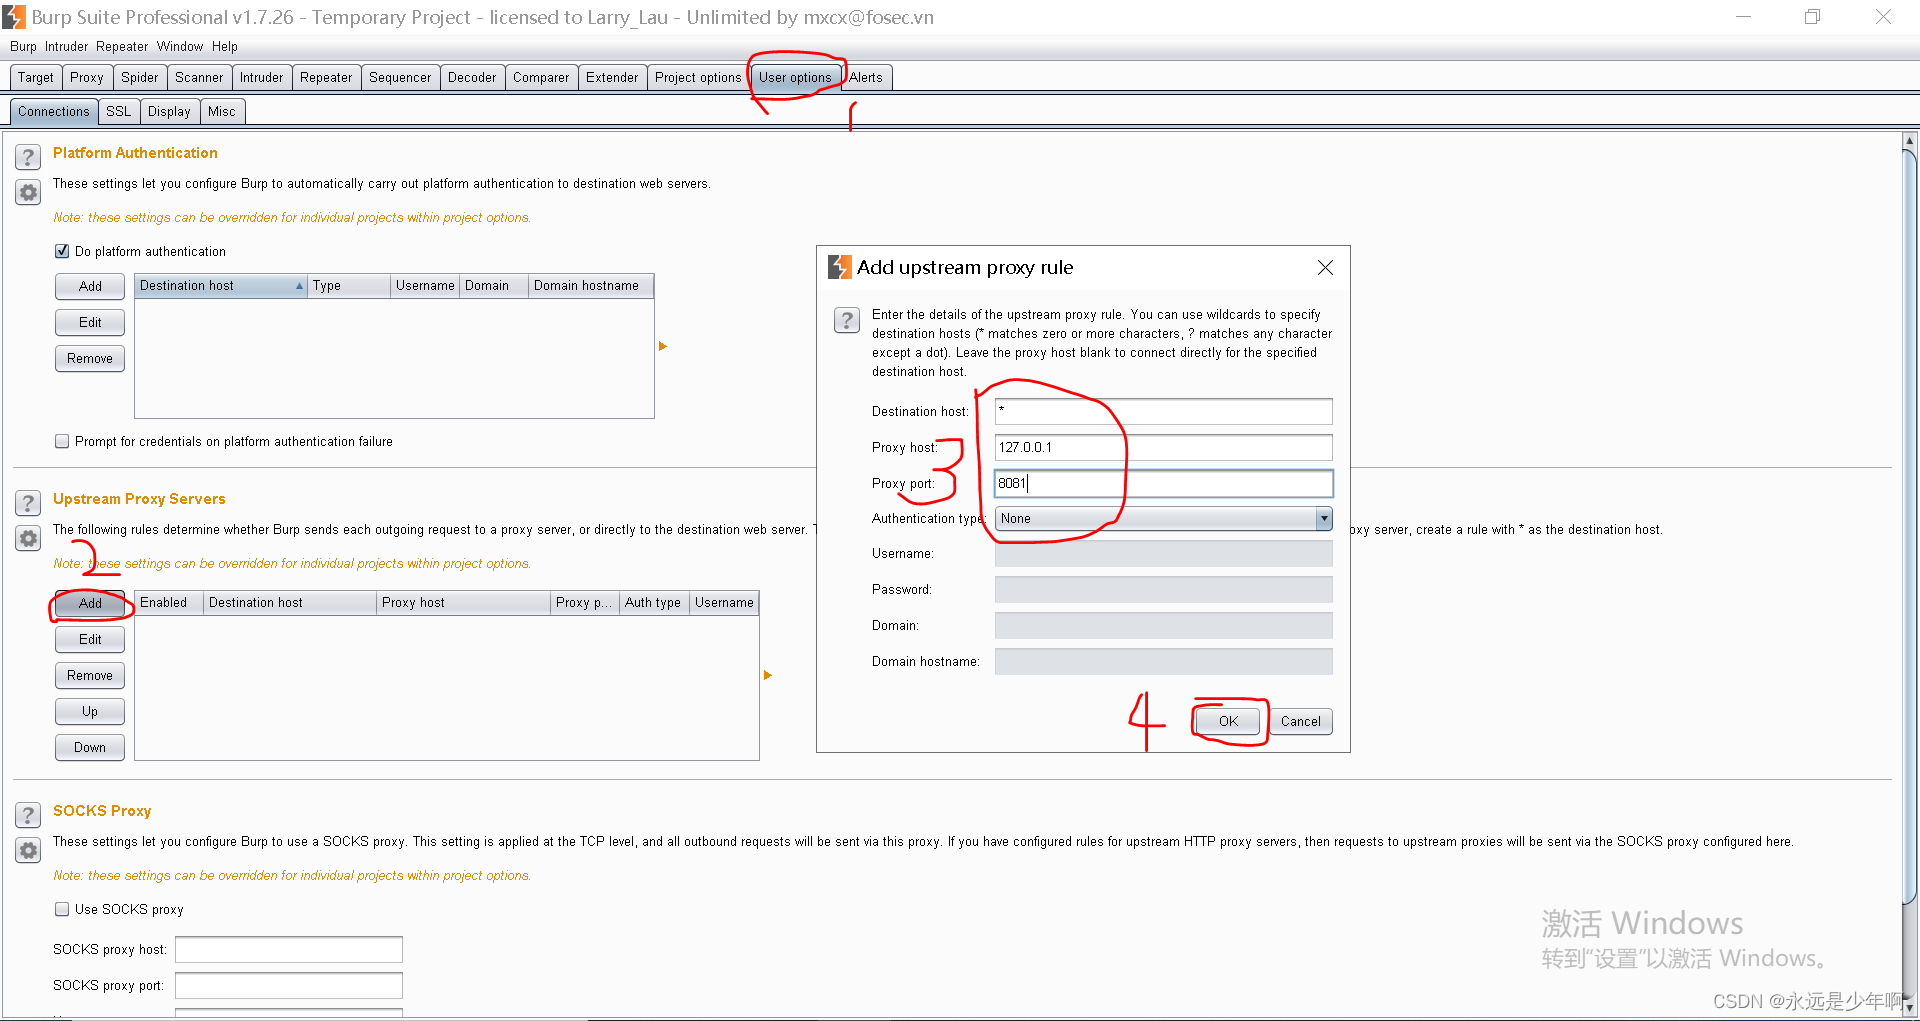Open the Repeater menu
Image resolution: width=1920 pixels, height=1021 pixels.
[x=122, y=46]
